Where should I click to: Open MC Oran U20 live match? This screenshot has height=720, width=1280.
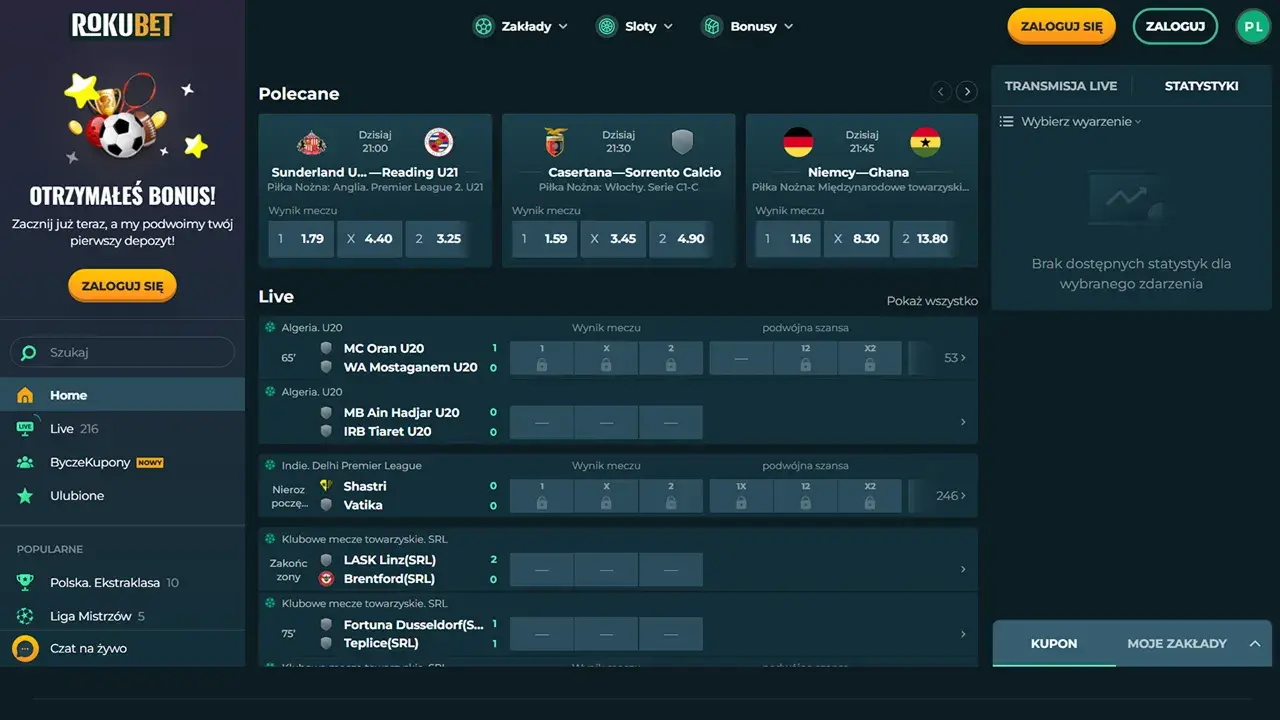point(384,349)
